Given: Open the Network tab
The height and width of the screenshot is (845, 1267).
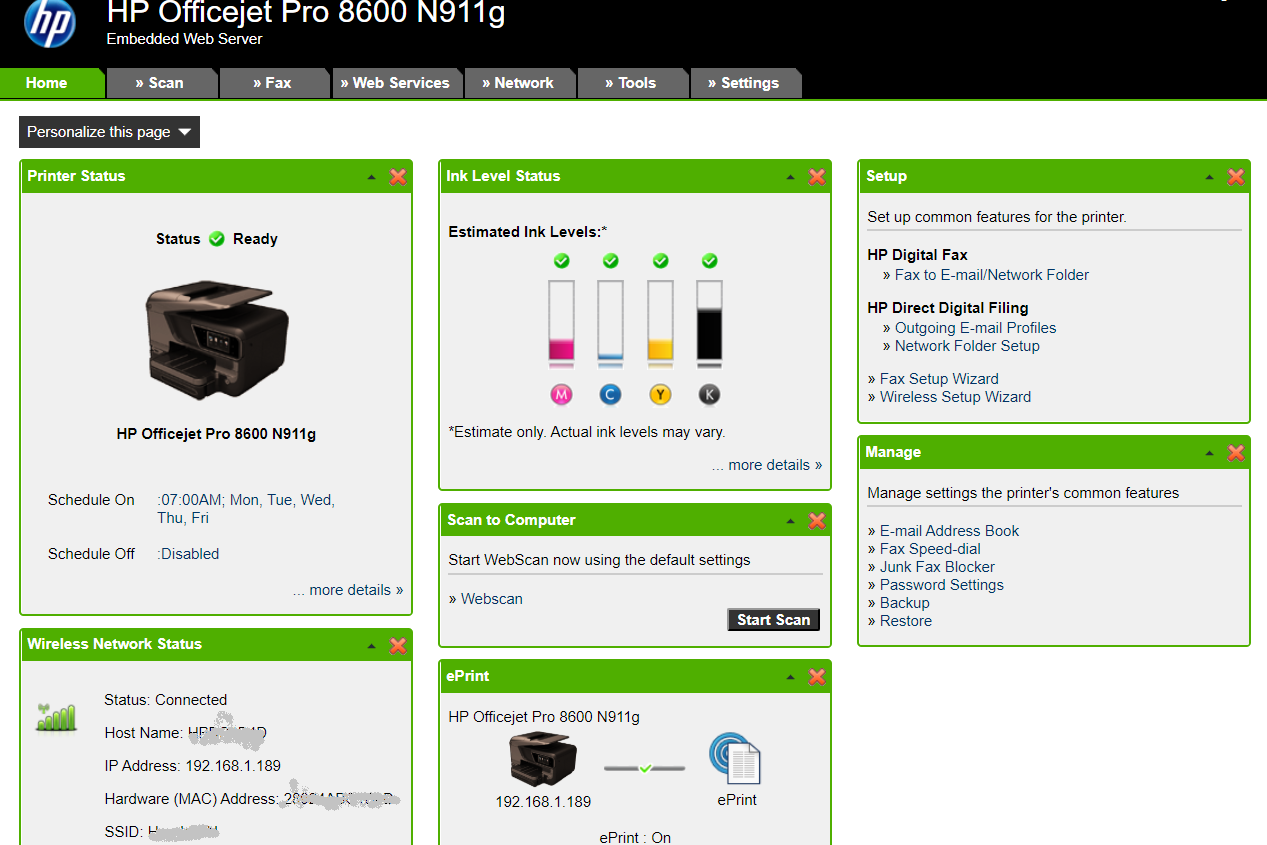Looking at the screenshot, I should pos(520,83).
